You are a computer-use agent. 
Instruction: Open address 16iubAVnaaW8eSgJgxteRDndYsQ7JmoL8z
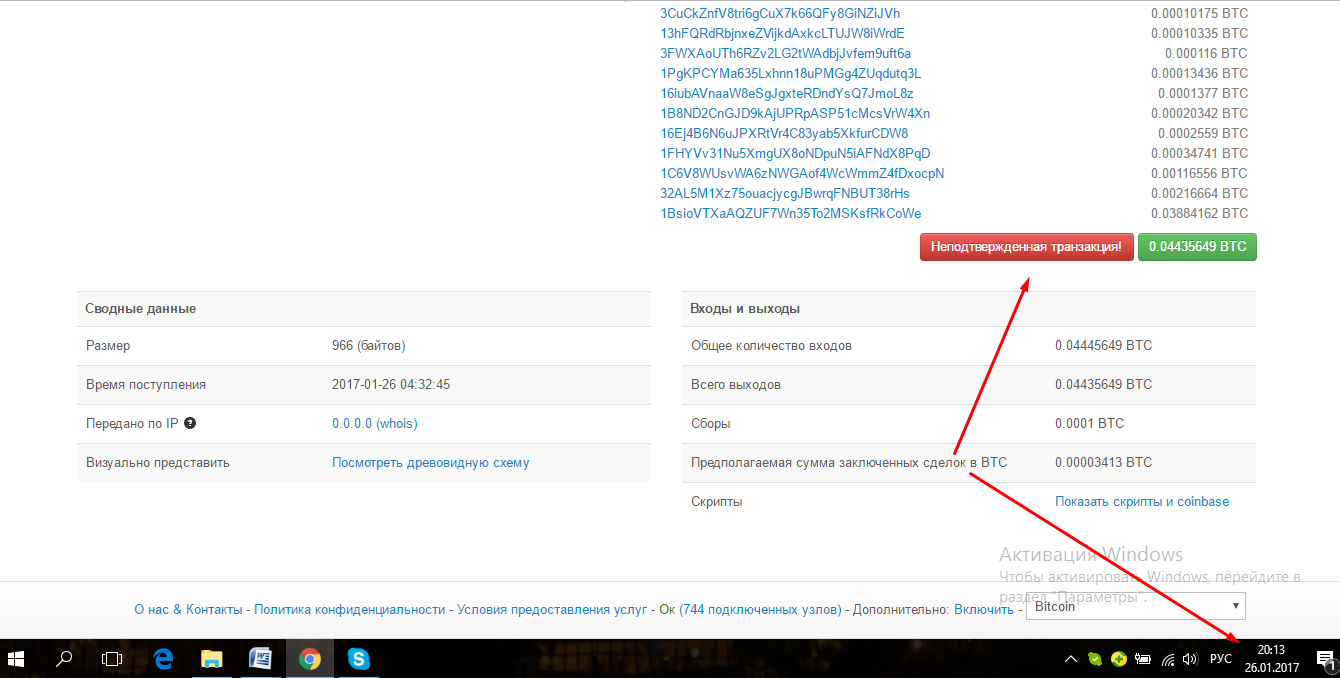[x=786, y=94]
